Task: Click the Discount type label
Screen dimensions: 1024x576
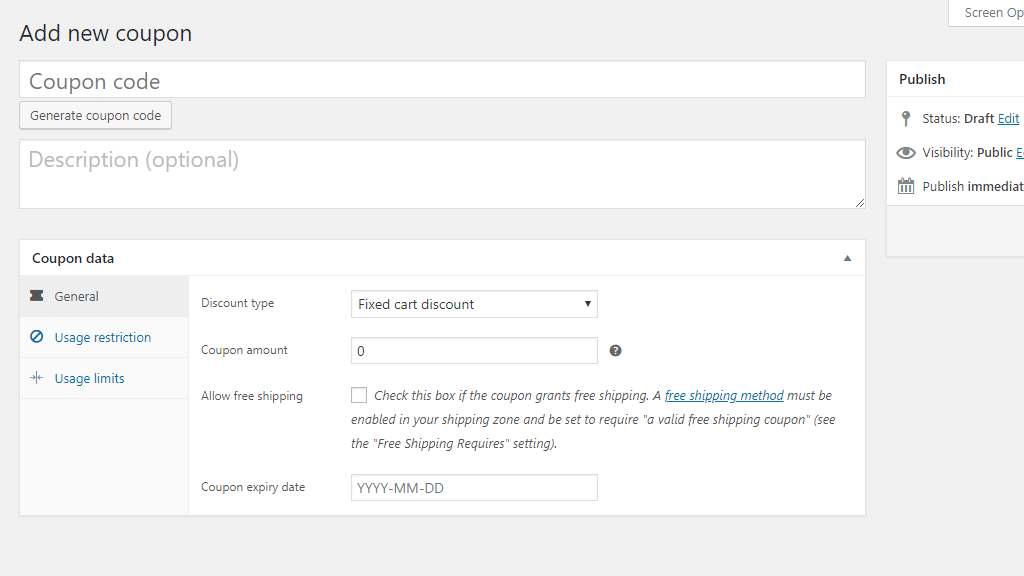Action: (x=238, y=303)
